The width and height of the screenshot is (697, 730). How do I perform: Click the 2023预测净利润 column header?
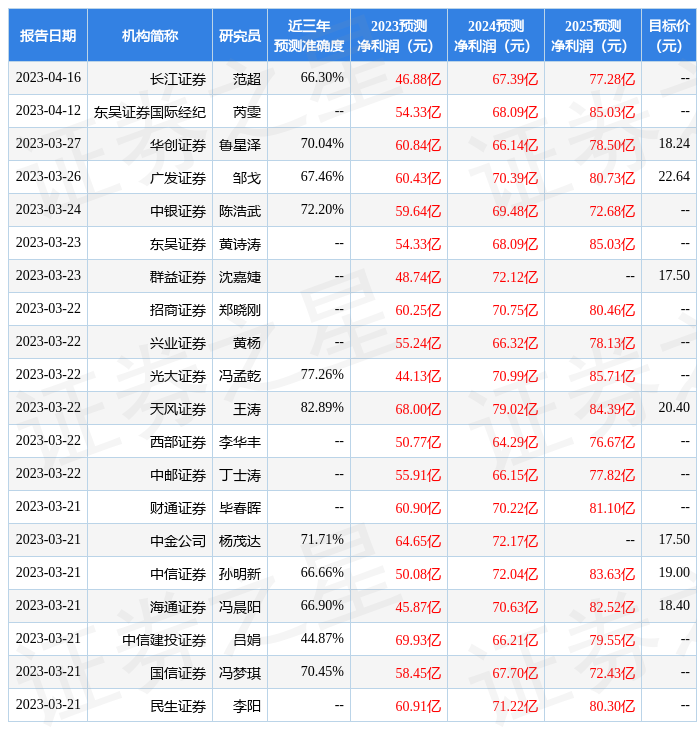coord(399,36)
